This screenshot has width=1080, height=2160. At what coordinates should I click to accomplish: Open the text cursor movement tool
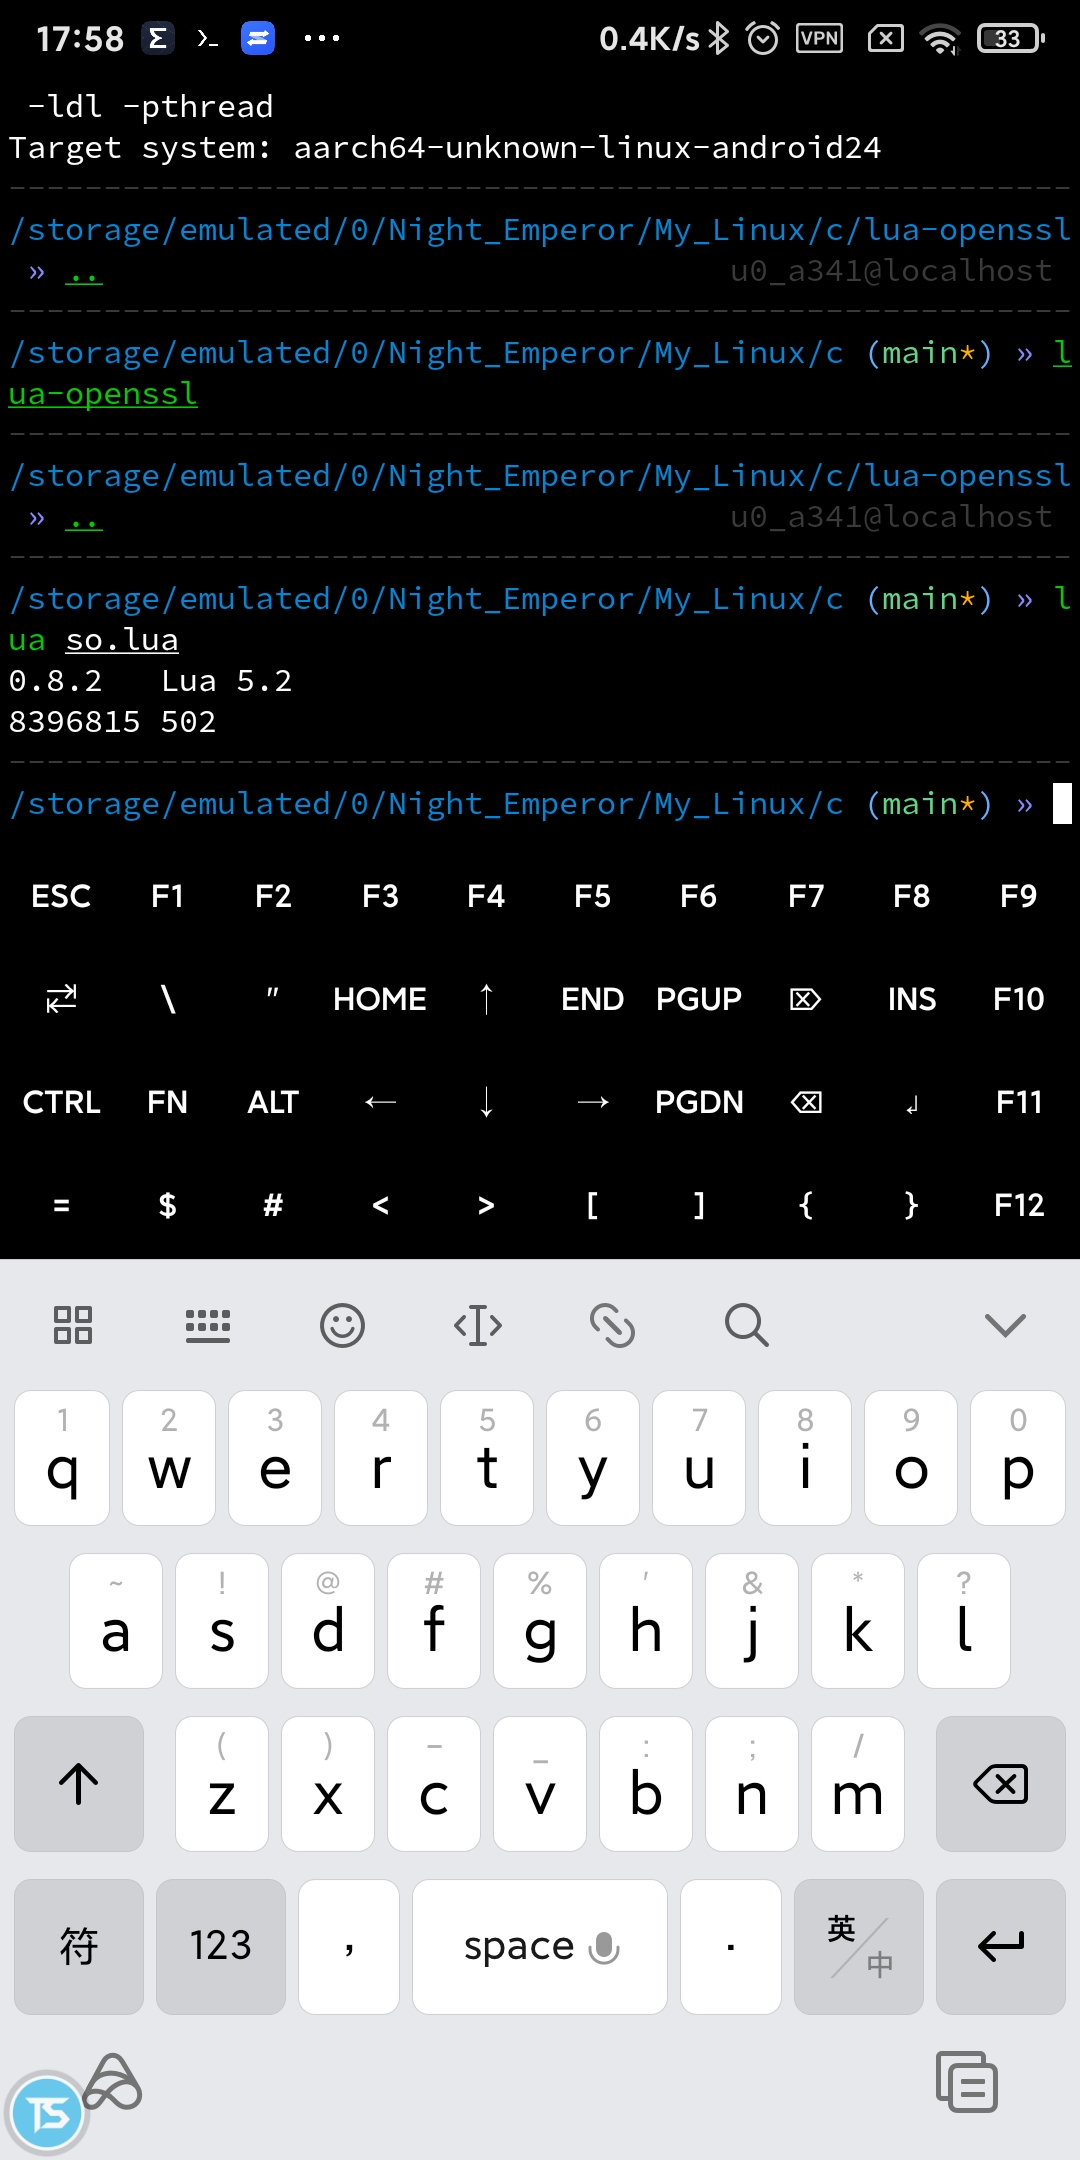(478, 1325)
